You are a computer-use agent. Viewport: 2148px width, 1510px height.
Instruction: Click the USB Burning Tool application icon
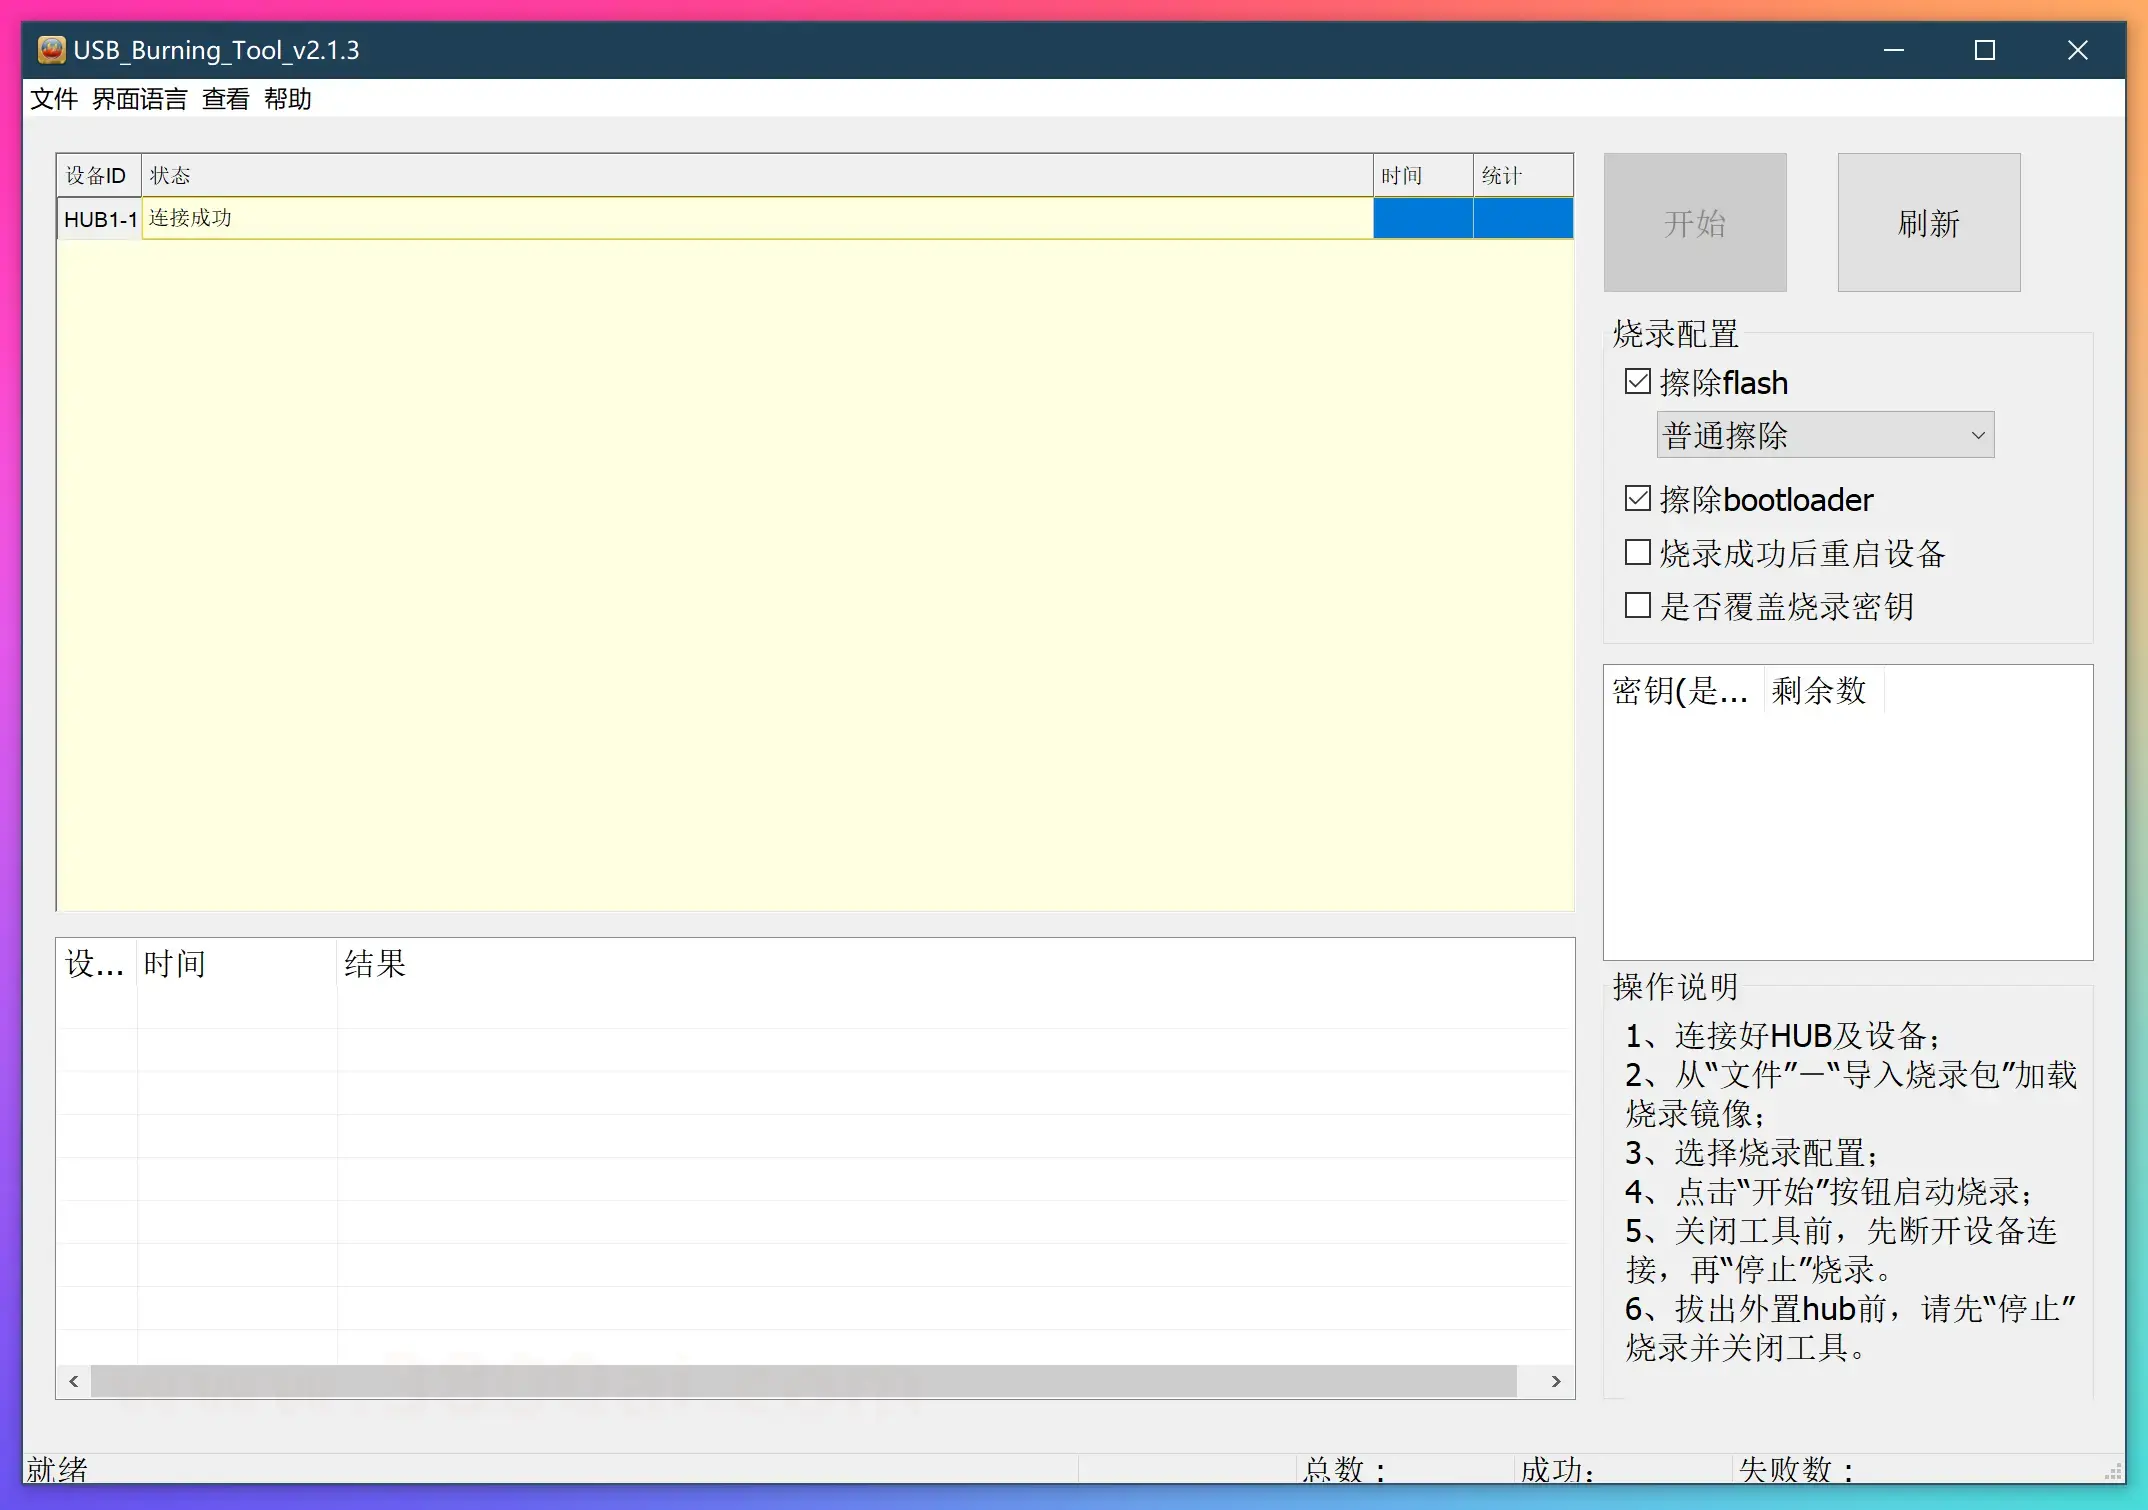pyautogui.click(x=49, y=49)
